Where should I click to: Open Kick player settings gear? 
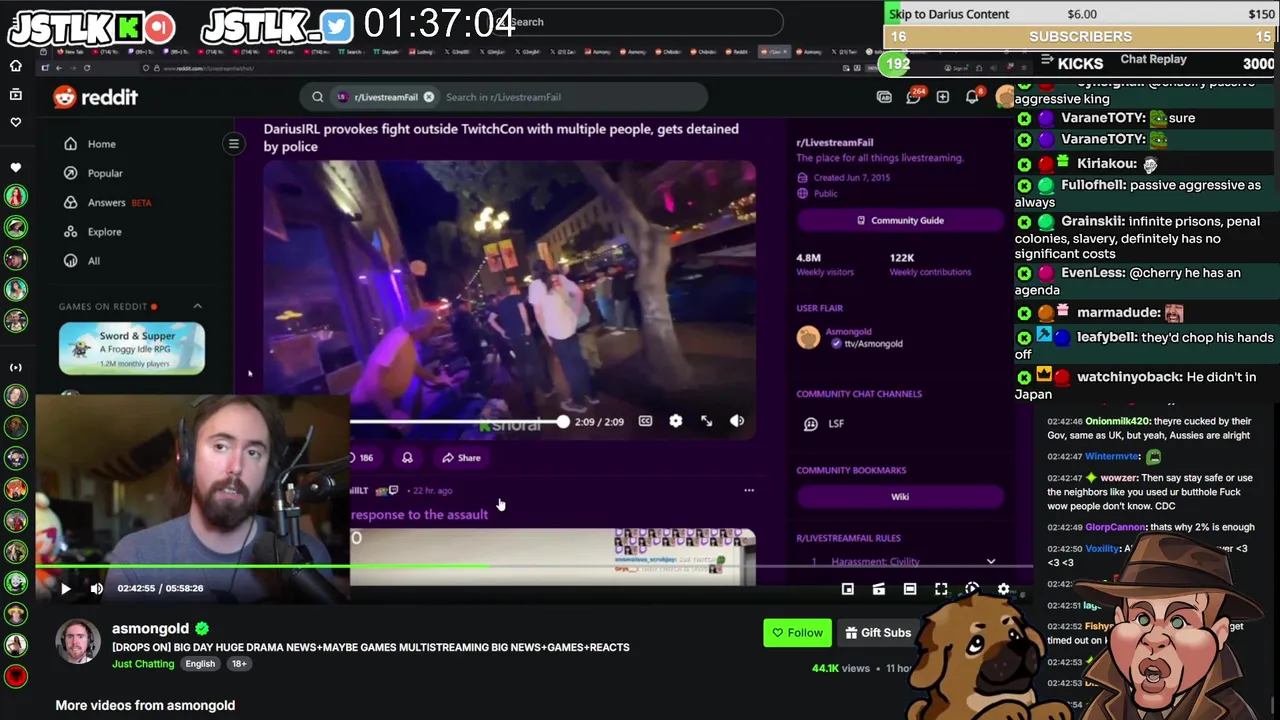[x=1003, y=589]
